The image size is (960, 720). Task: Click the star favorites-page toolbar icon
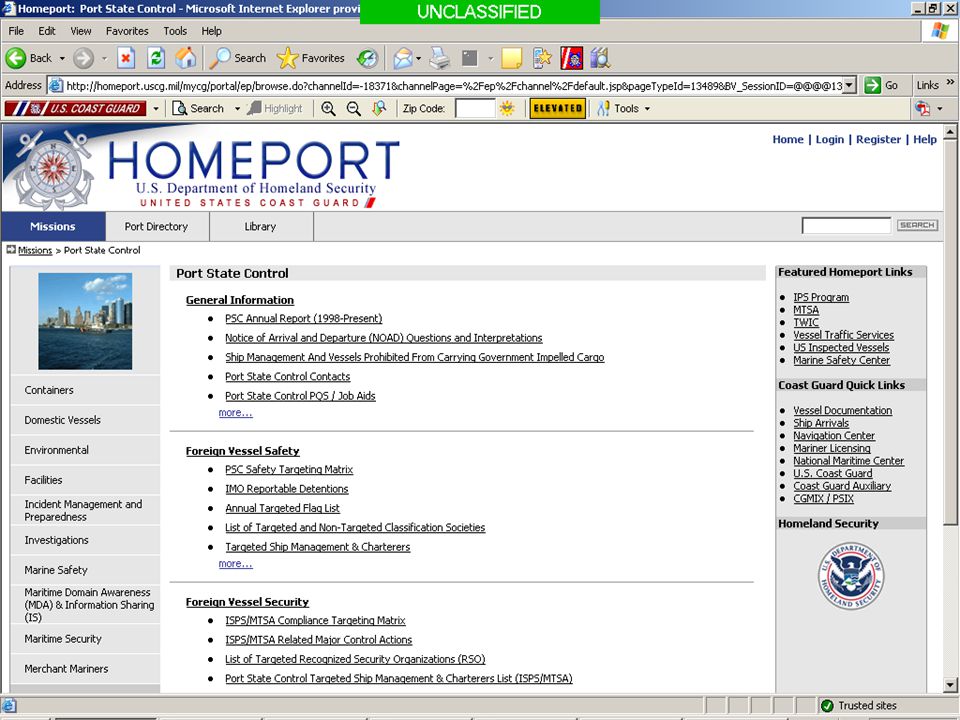(542, 58)
